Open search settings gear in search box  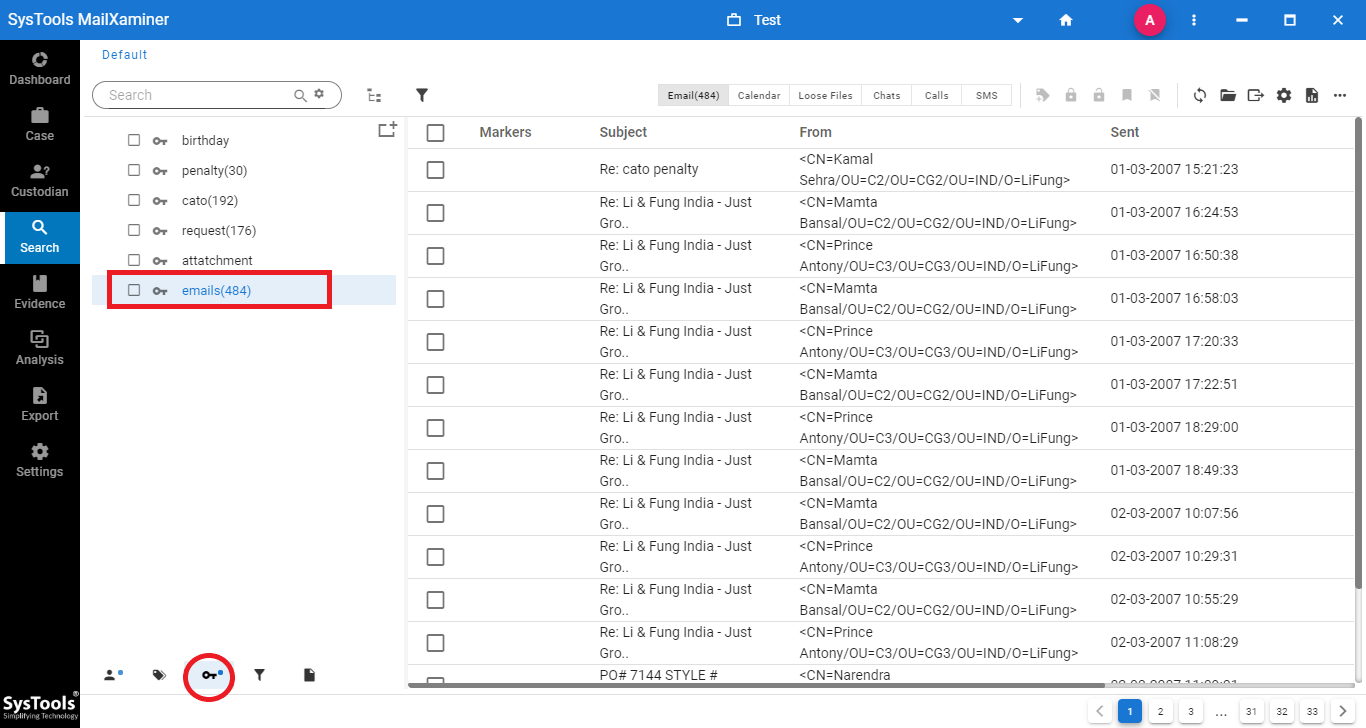pyautogui.click(x=319, y=94)
